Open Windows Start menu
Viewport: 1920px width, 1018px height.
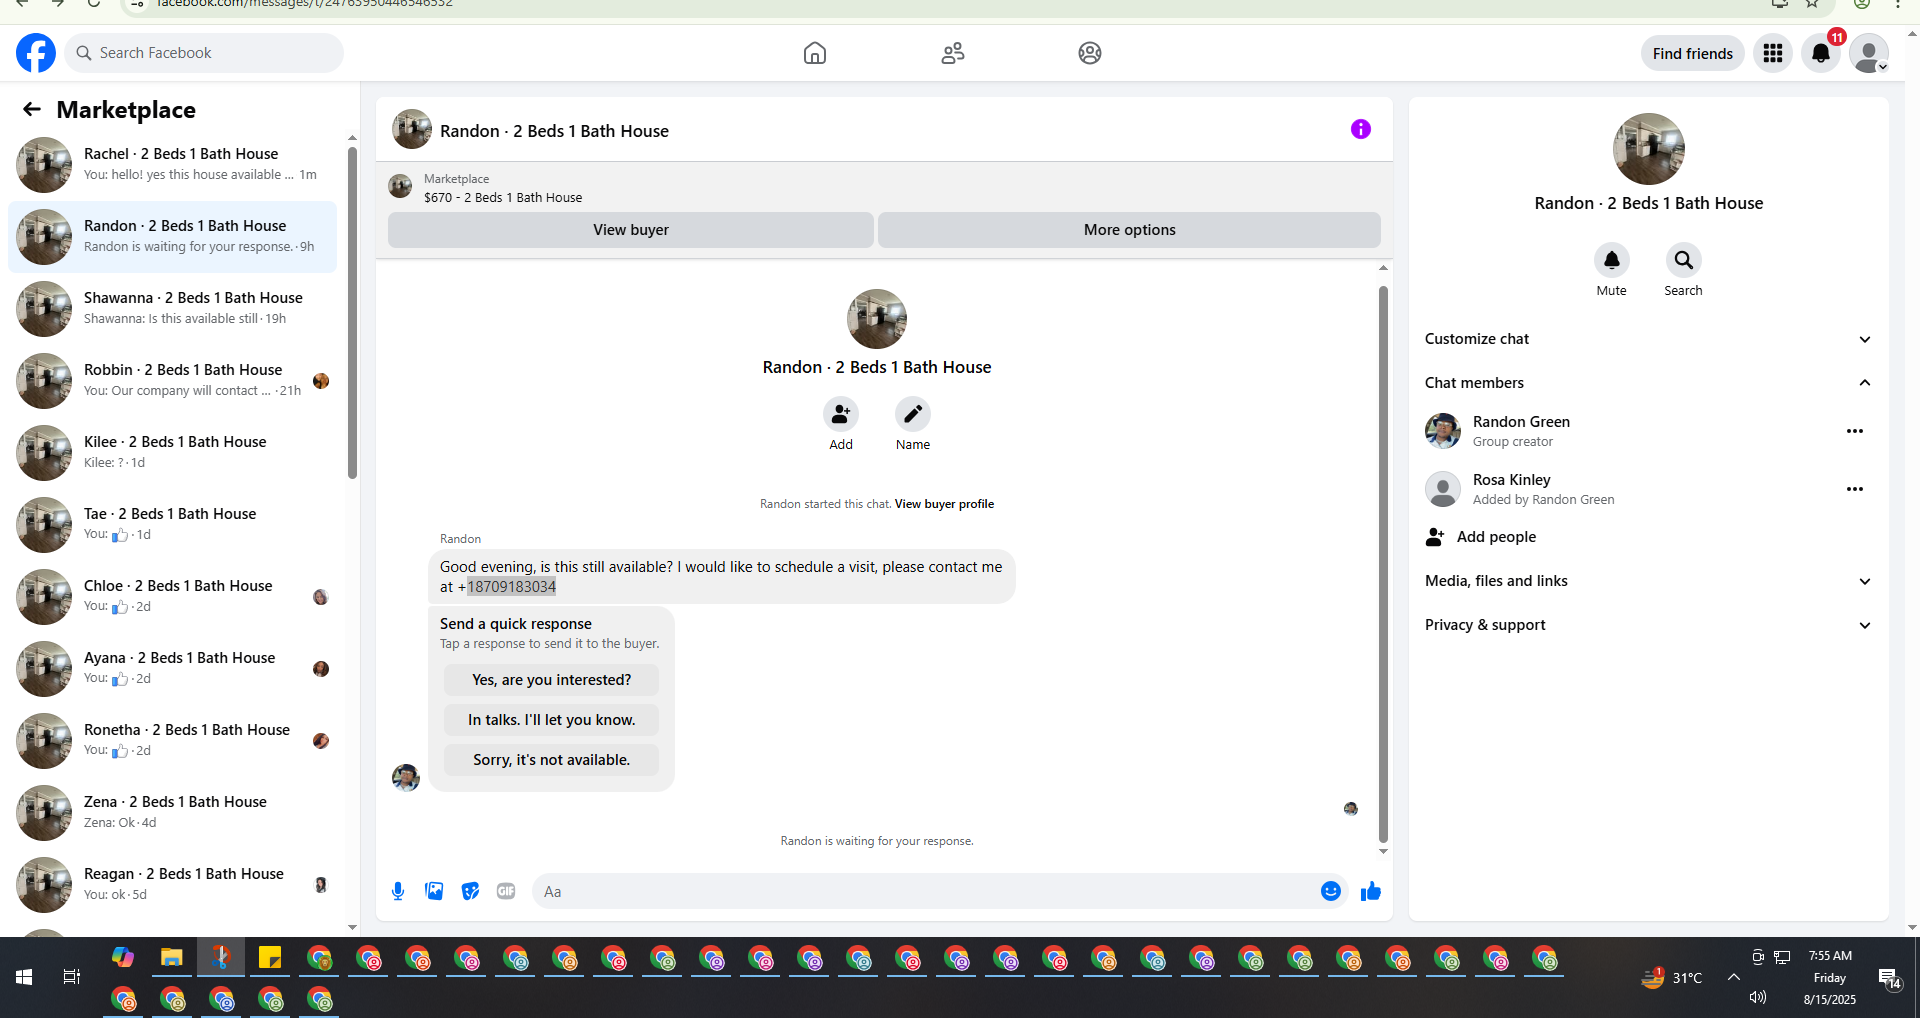(24, 977)
